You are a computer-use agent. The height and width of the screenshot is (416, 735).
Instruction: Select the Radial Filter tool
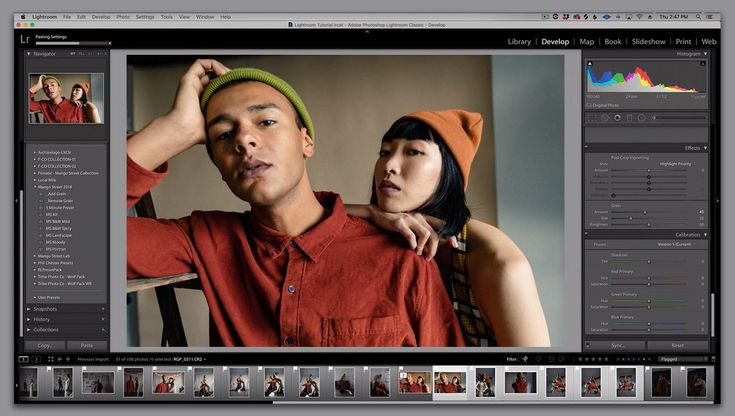click(641, 118)
